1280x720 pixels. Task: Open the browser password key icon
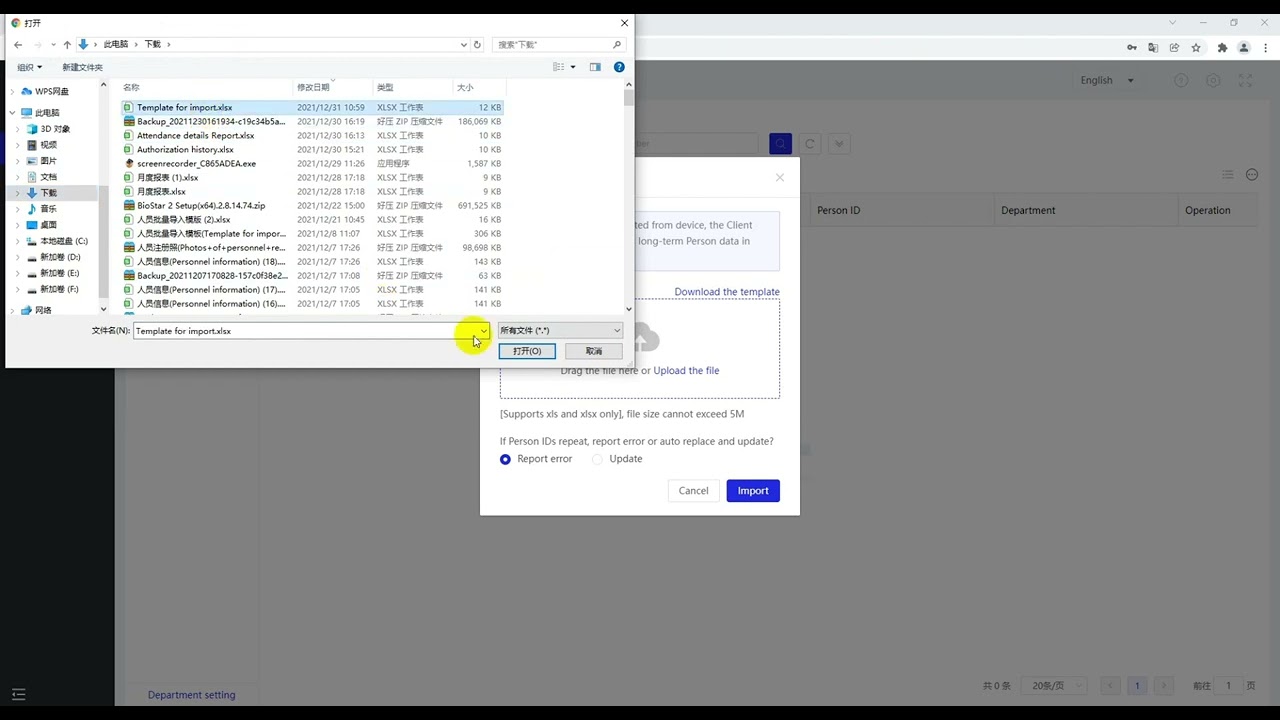coord(1131,48)
